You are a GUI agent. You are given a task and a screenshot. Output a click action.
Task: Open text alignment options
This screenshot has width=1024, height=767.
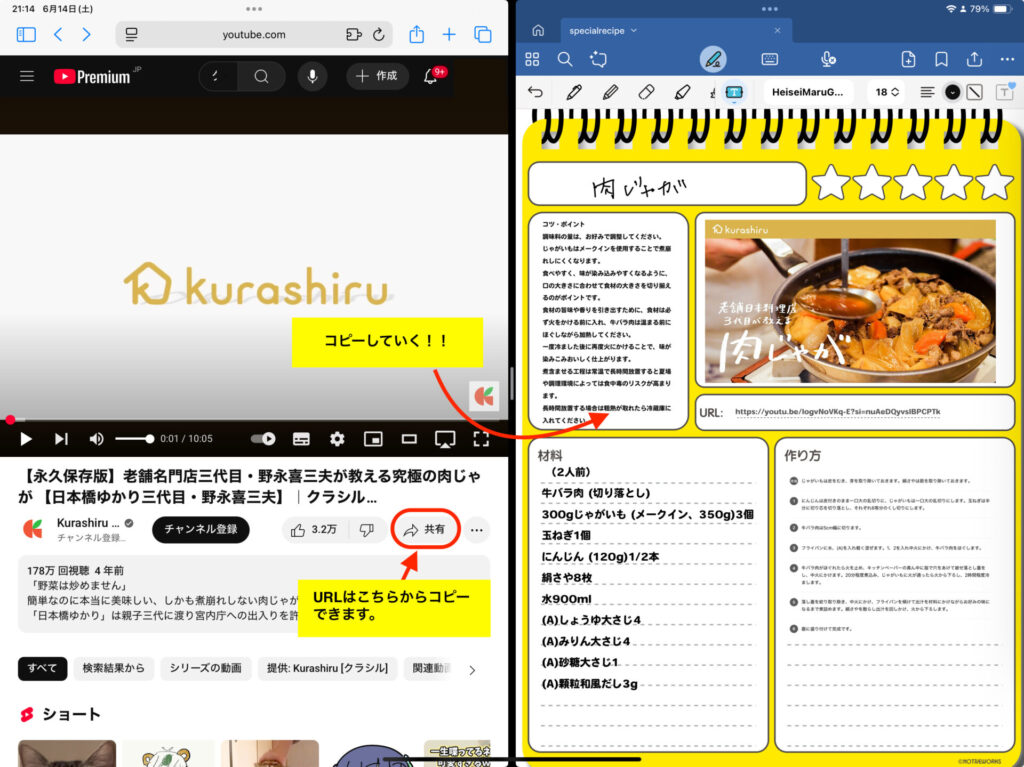(x=927, y=92)
